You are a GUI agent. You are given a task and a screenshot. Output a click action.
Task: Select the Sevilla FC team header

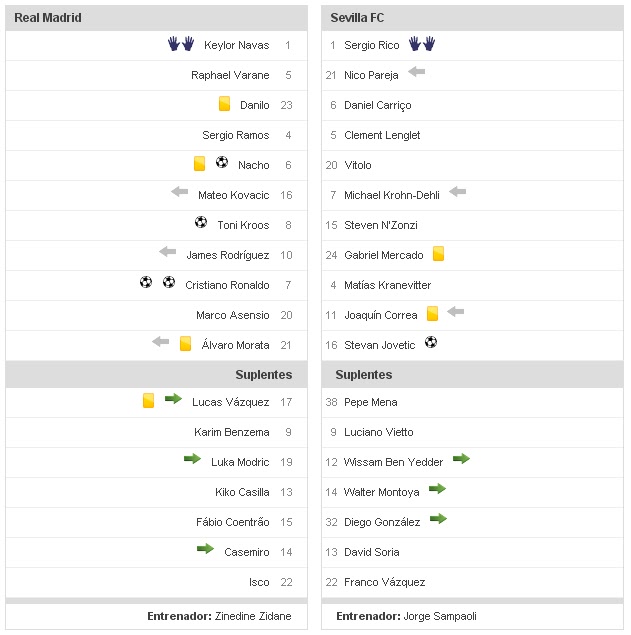[357, 18]
